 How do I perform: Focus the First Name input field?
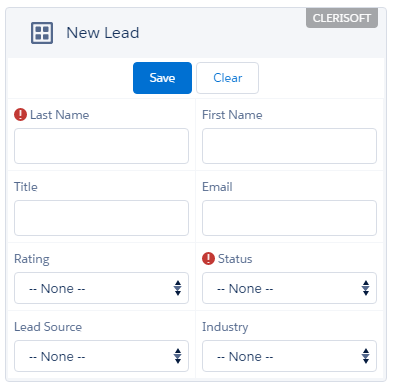tap(289, 146)
